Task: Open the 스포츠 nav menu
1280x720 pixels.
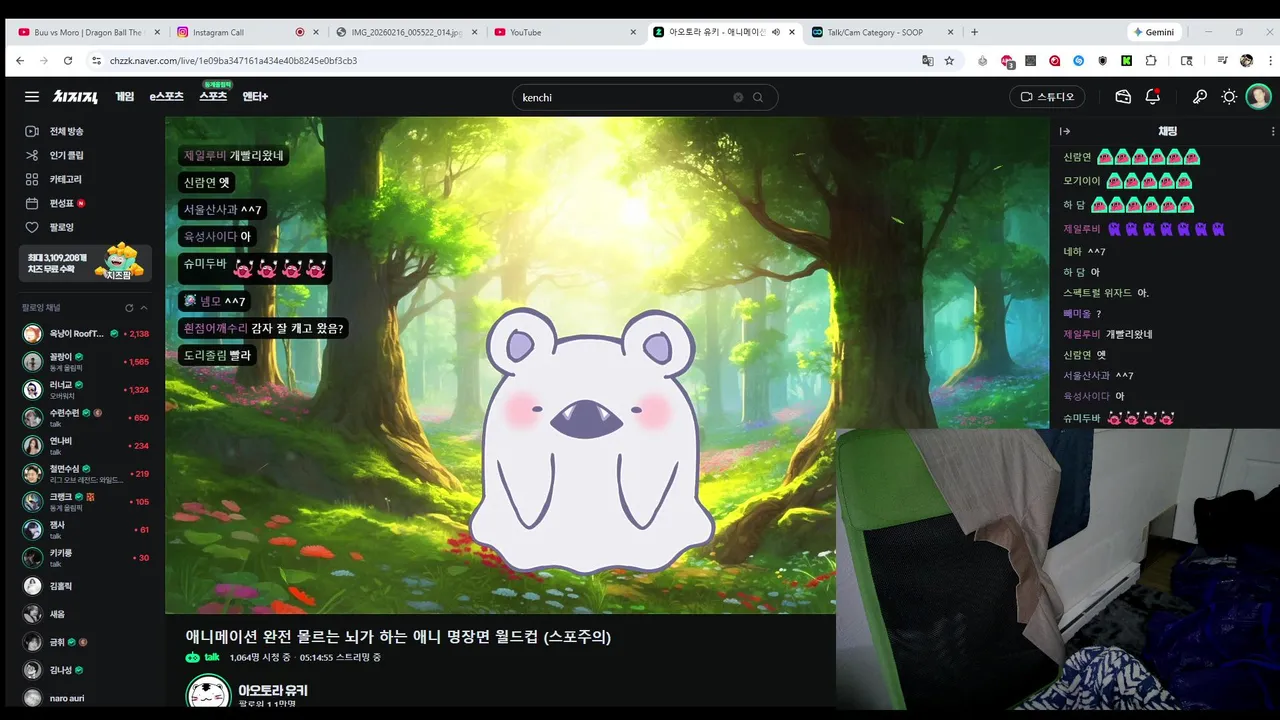Action: click(213, 97)
